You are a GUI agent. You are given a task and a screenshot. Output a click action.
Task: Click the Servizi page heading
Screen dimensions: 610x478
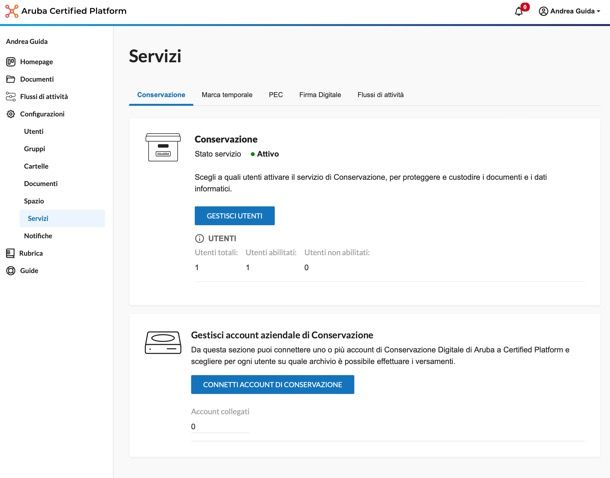tap(155, 56)
